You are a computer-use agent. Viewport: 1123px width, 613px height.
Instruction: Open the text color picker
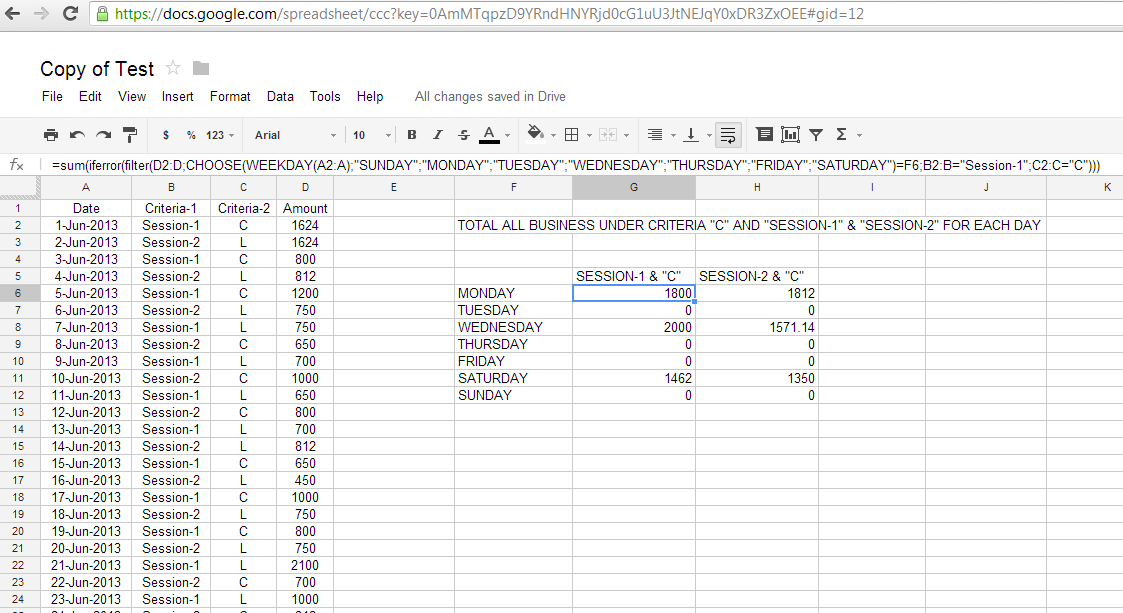490,134
